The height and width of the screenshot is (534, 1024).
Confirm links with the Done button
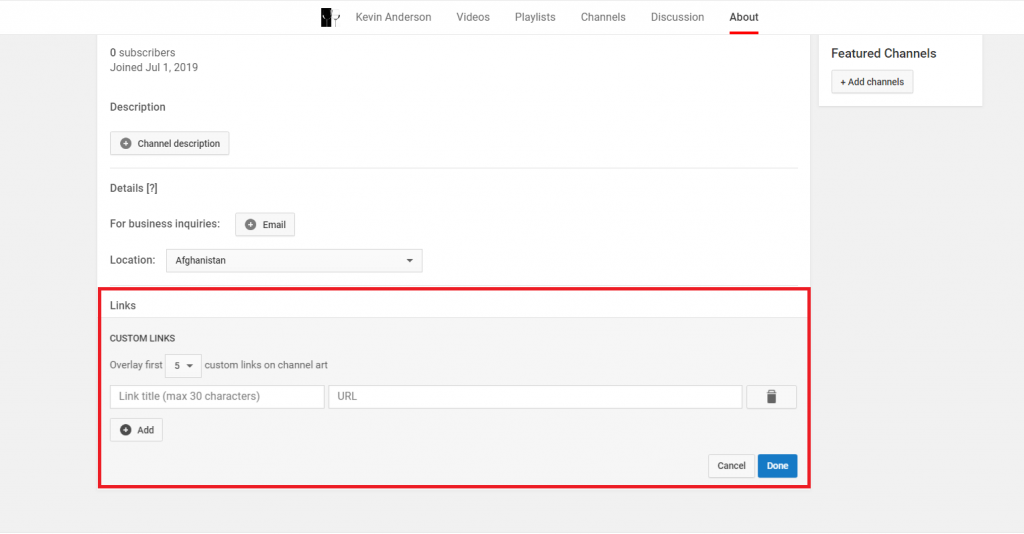coord(777,466)
